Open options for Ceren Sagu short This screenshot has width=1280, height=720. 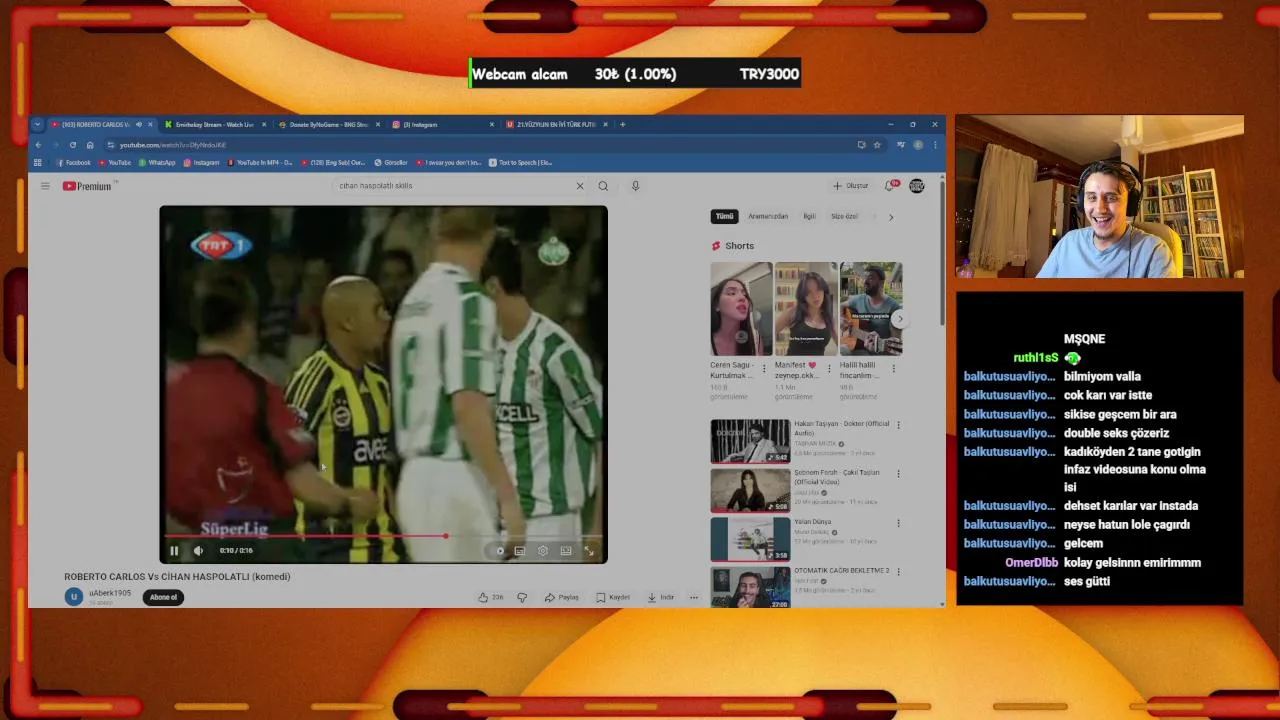[x=764, y=368]
